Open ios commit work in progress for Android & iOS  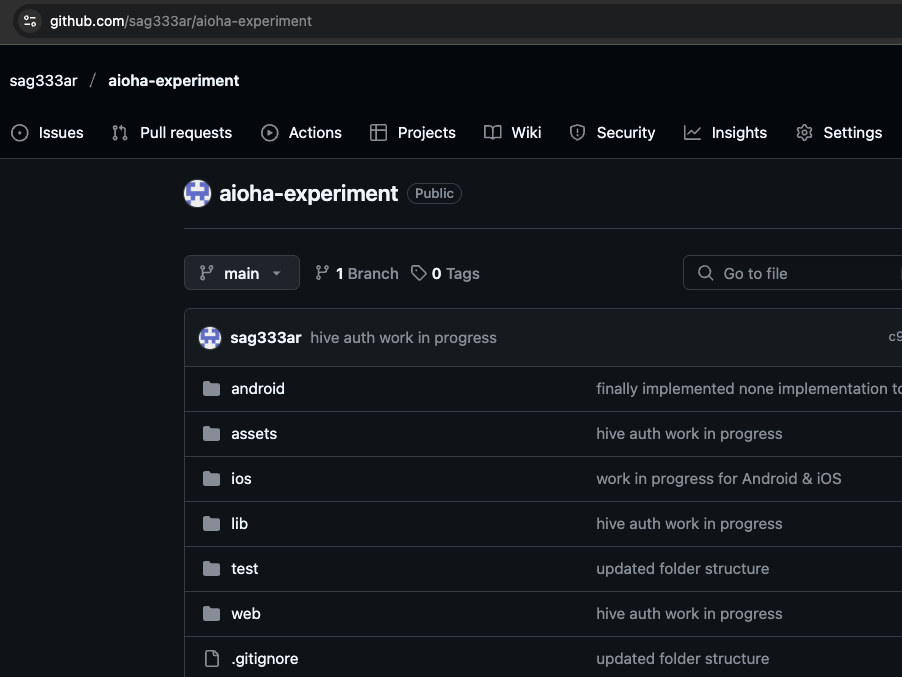718,479
